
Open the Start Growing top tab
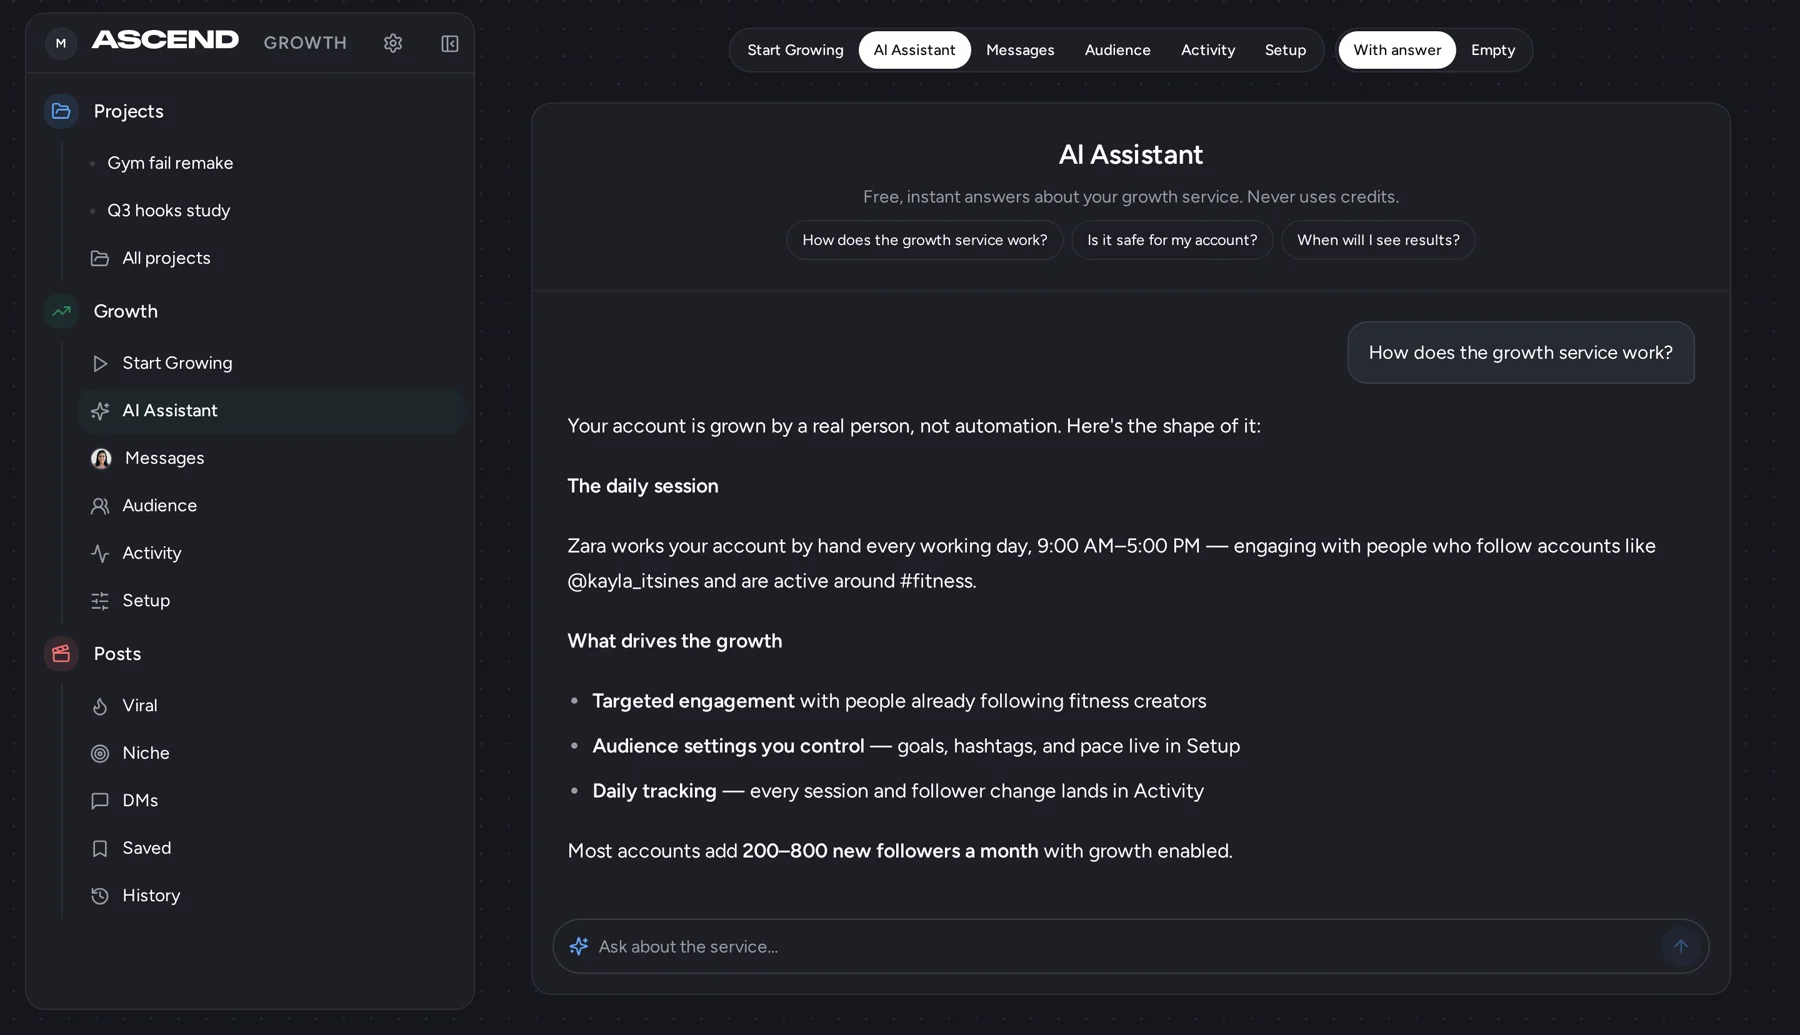coord(795,50)
